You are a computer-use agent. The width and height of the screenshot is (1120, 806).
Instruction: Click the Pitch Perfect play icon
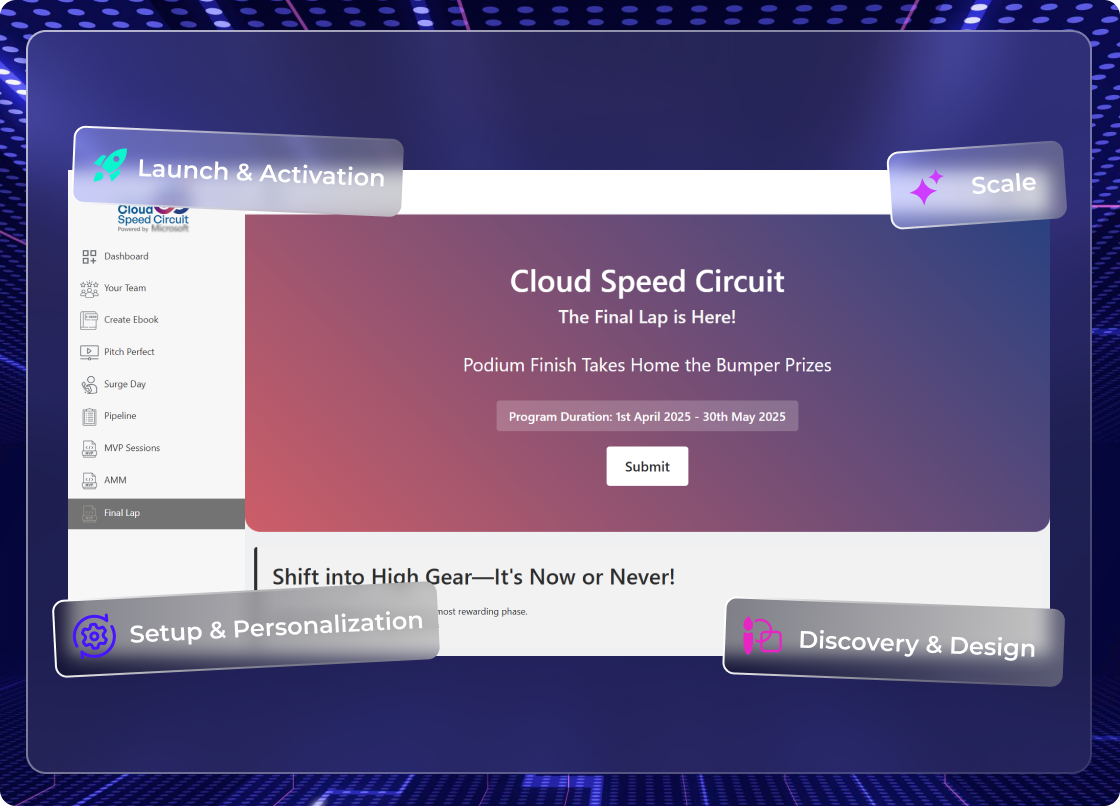coord(89,352)
